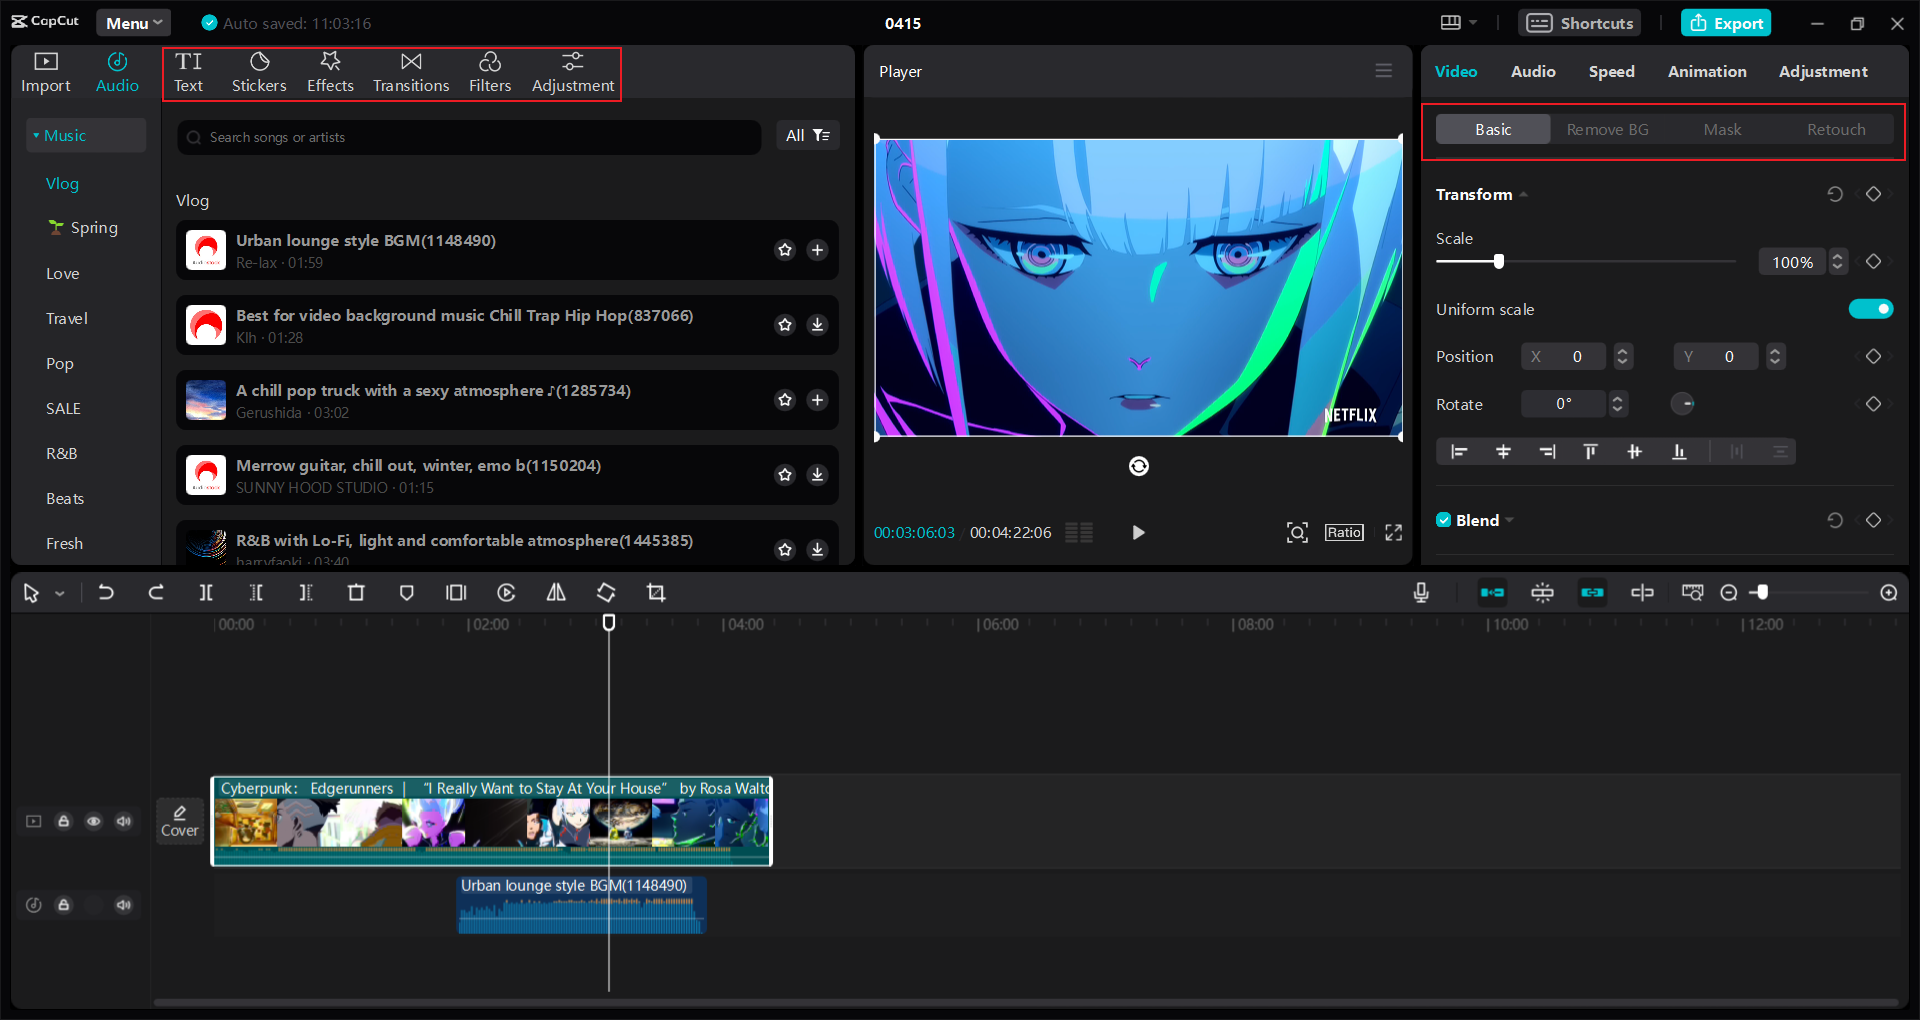Click the Export button

click(1726, 23)
